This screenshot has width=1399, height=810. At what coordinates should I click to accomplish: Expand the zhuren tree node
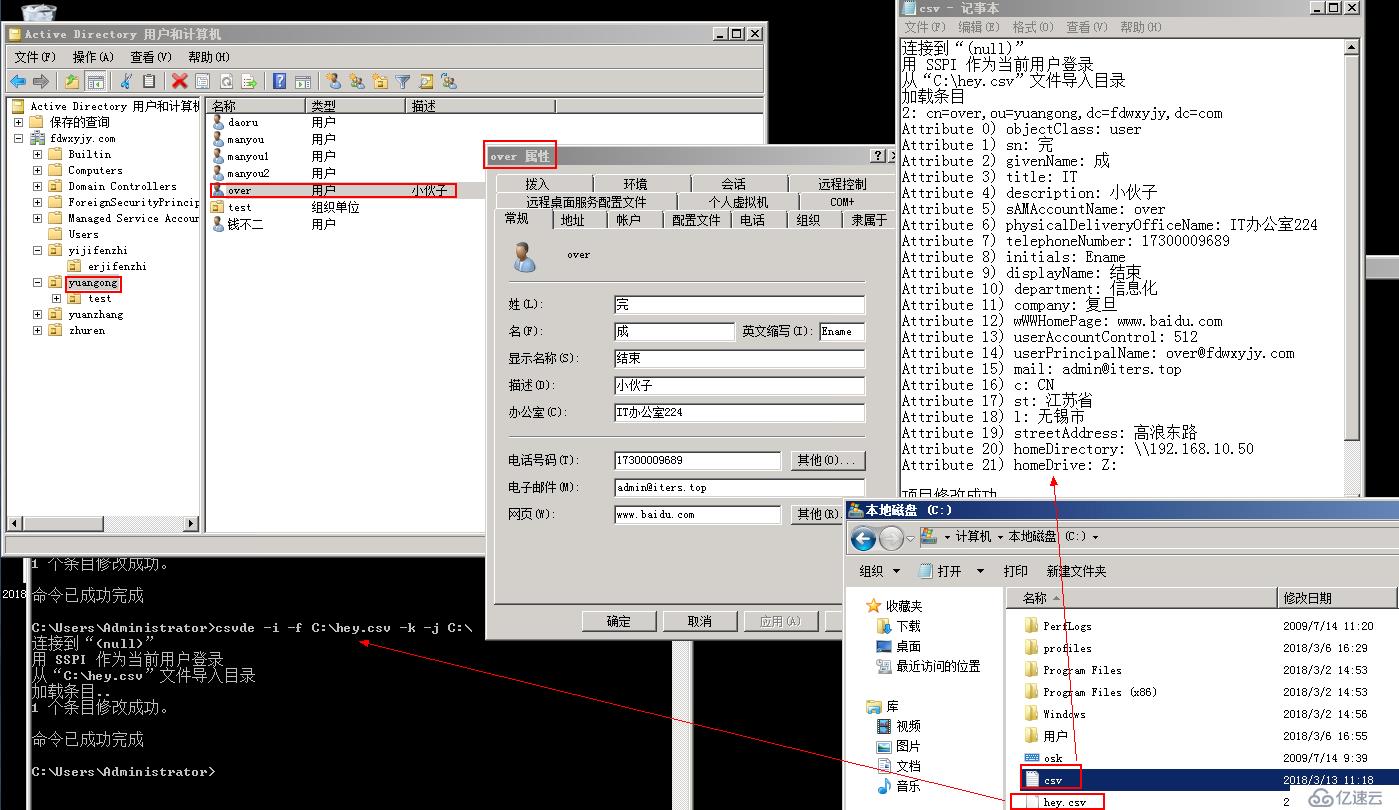(38, 330)
